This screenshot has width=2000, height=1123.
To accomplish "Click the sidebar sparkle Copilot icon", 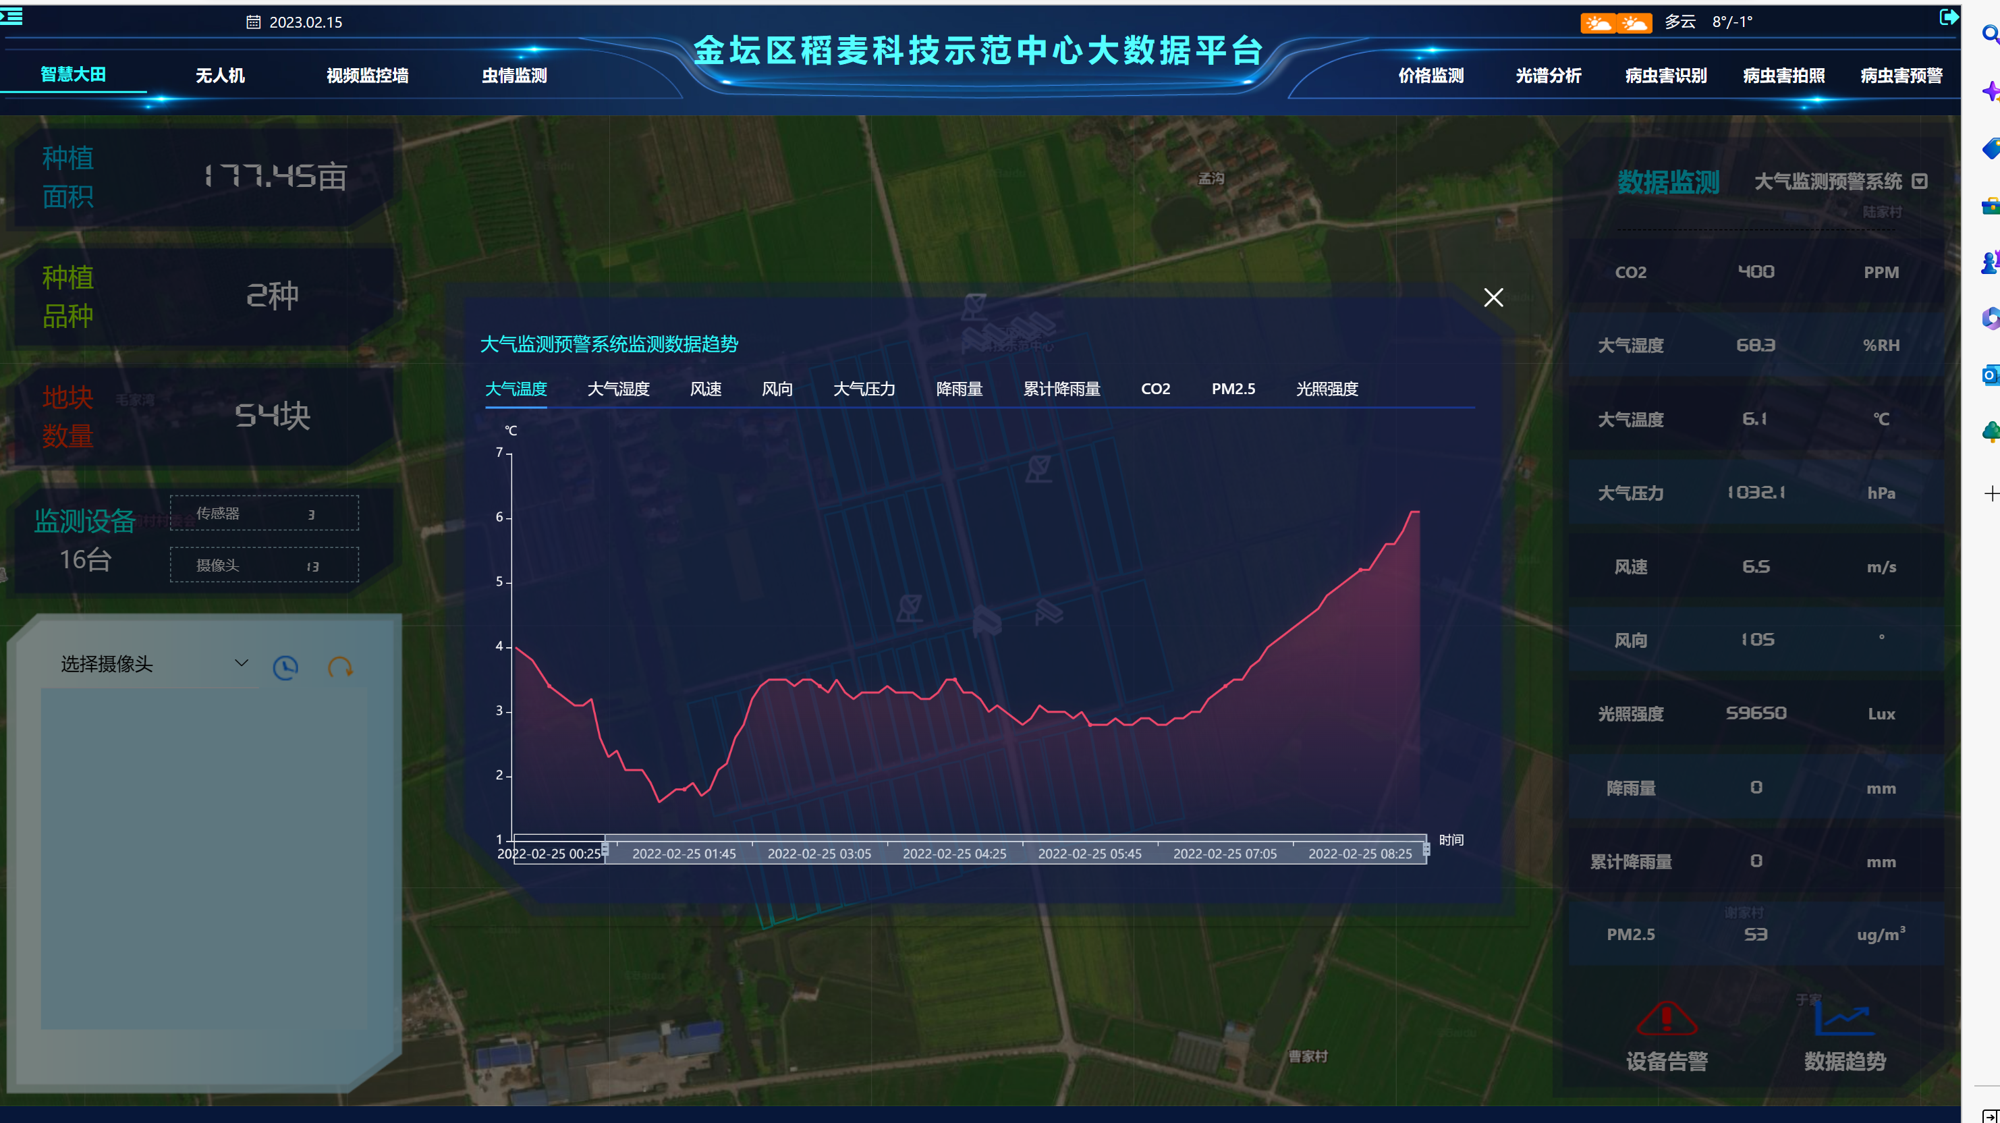I will pos(1990,92).
